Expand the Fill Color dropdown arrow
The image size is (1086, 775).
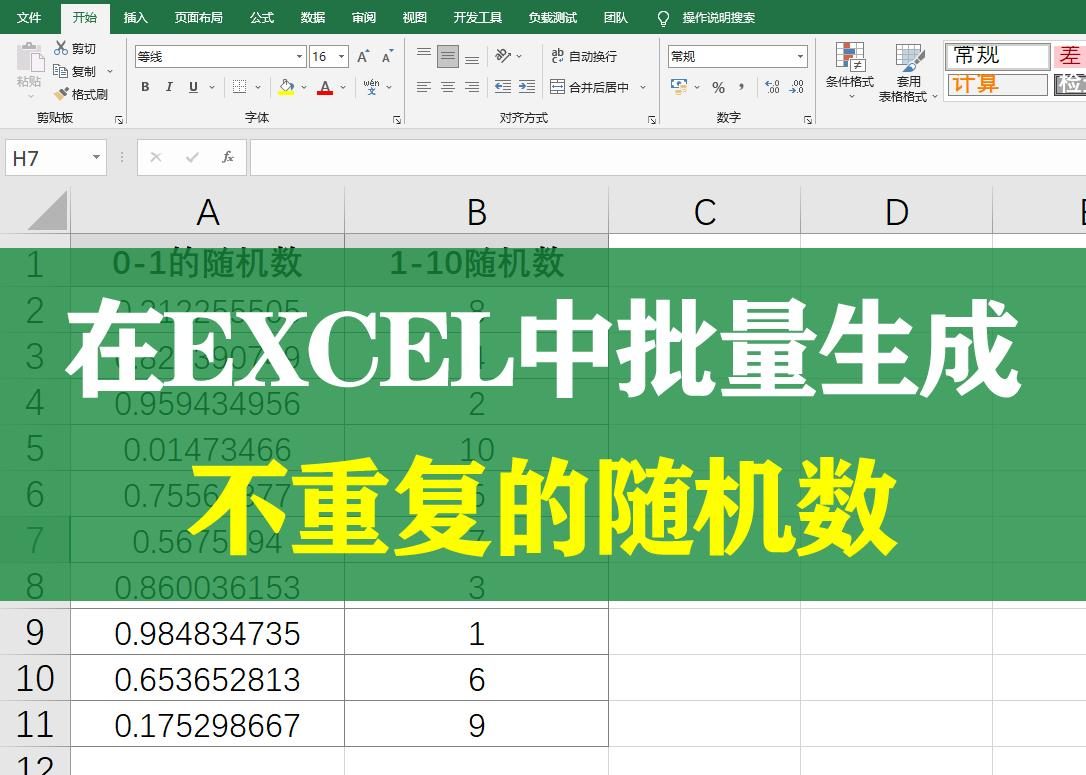303,87
